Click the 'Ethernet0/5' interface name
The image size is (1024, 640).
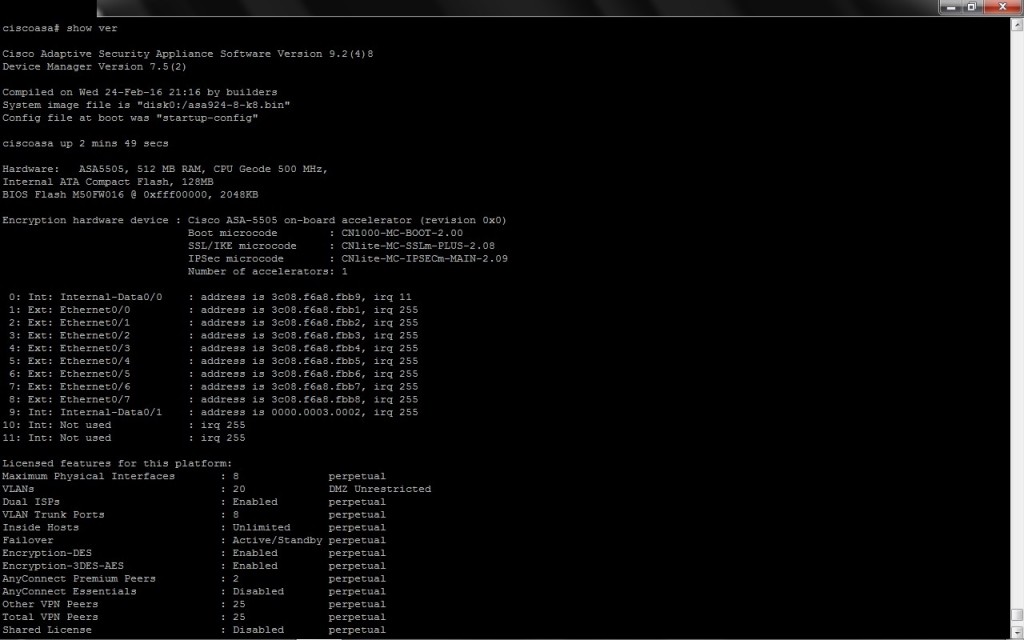click(x=95, y=374)
